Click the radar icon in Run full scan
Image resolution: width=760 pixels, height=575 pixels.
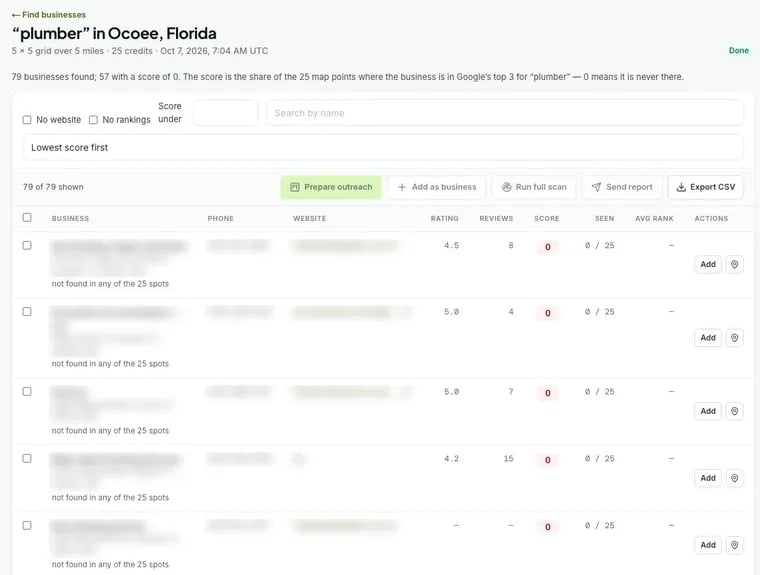[507, 187]
